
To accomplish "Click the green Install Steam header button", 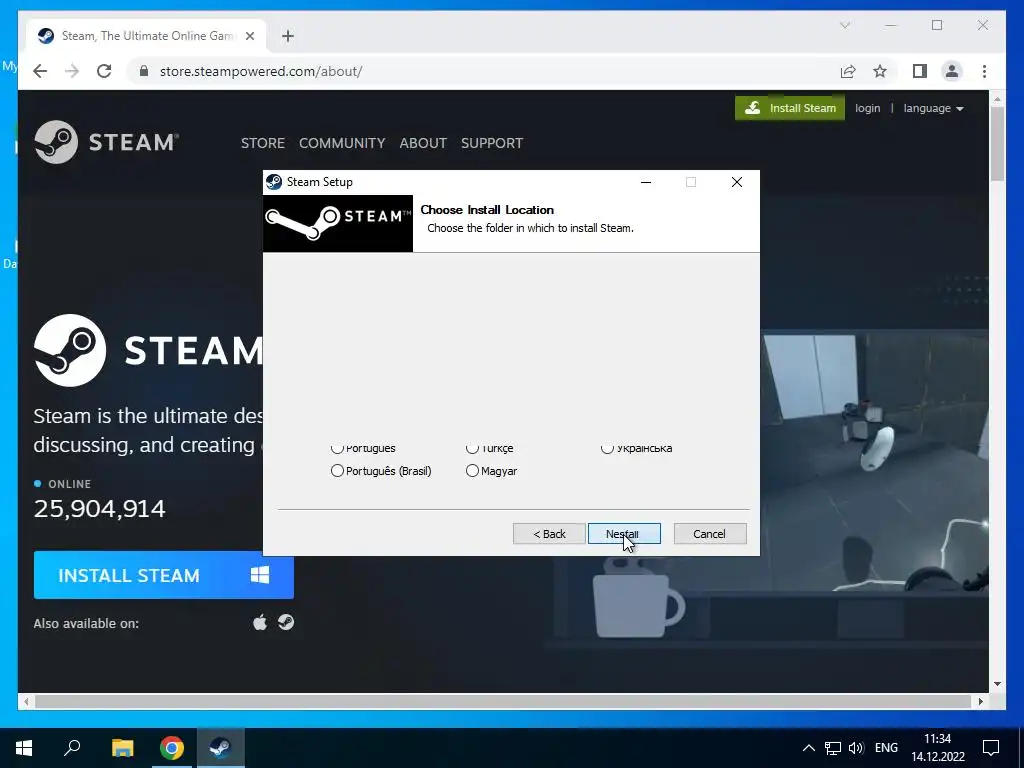I will click(790, 108).
